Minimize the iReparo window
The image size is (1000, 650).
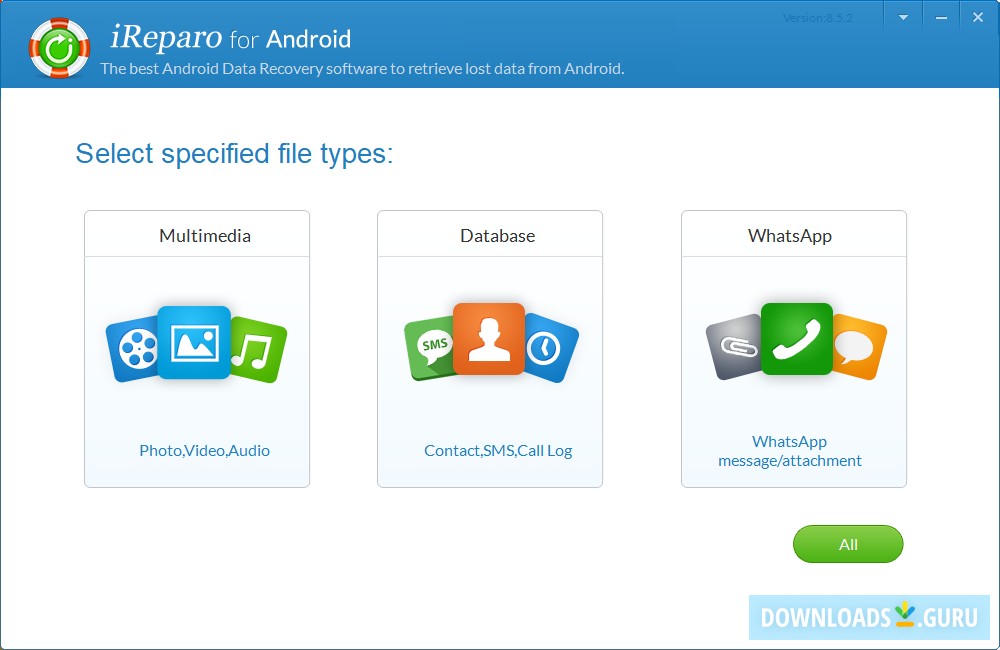tap(941, 18)
